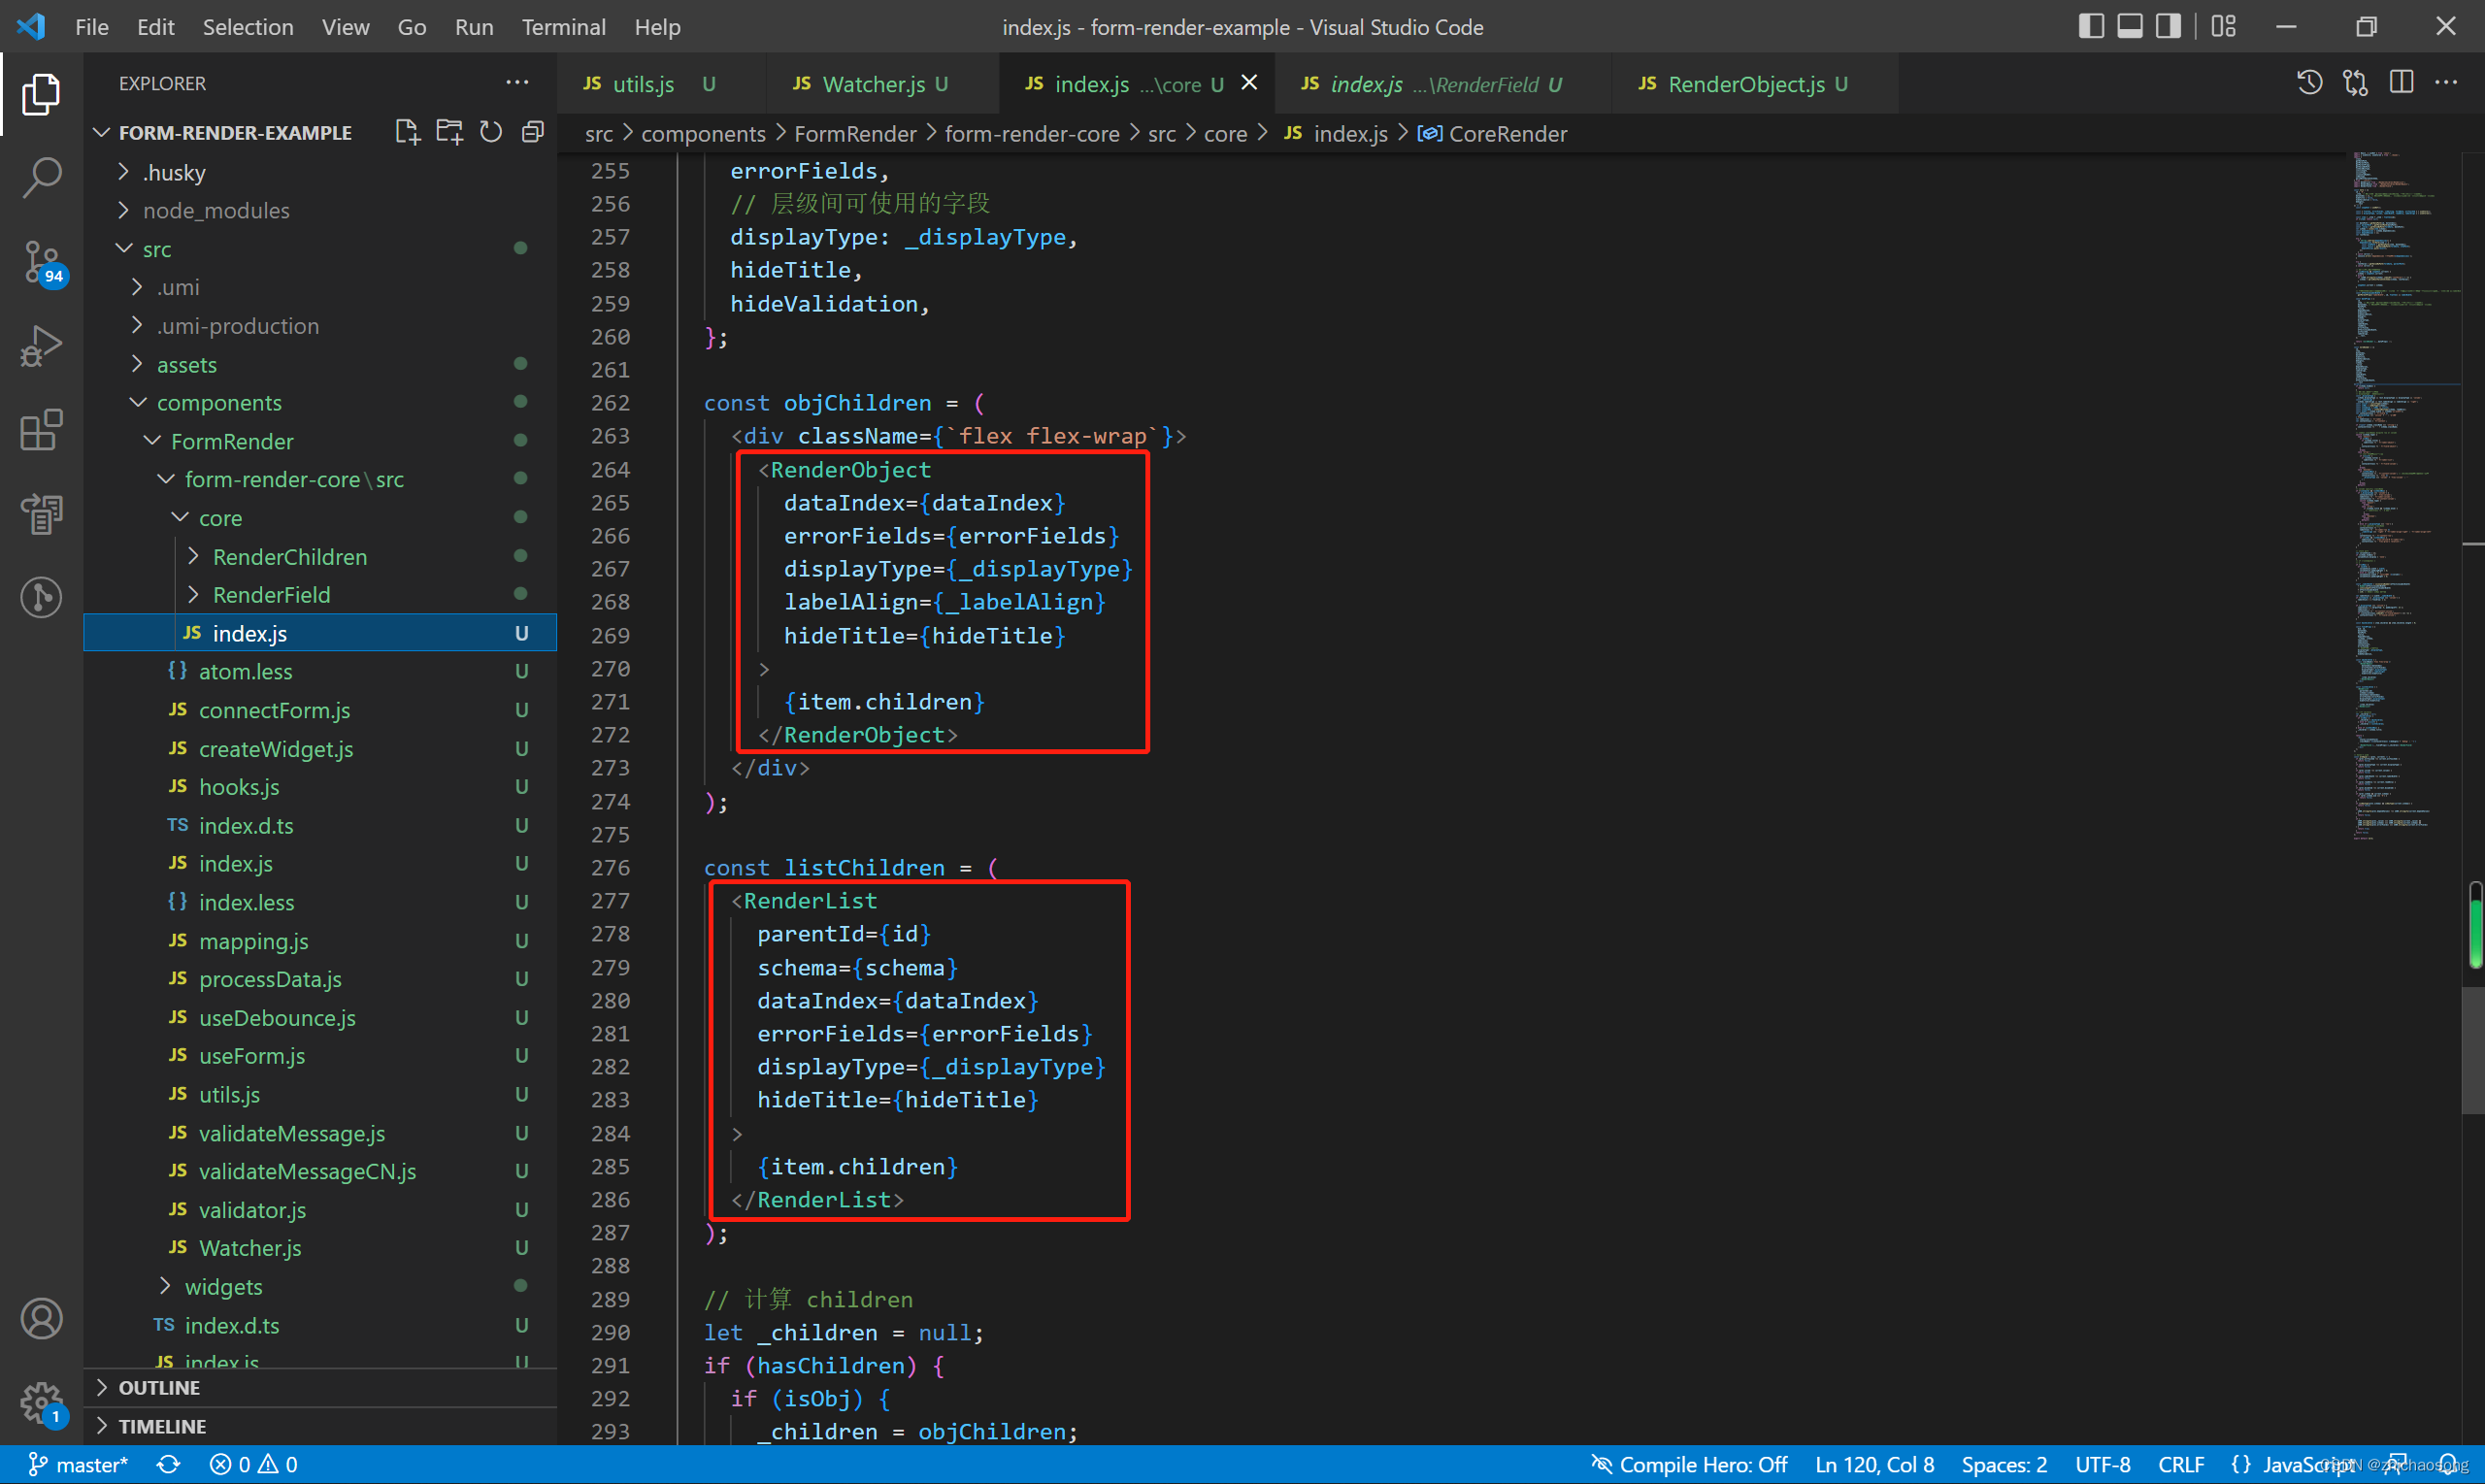Click the code minimap overview
The height and width of the screenshot is (1484, 2485).
(2405, 495)
